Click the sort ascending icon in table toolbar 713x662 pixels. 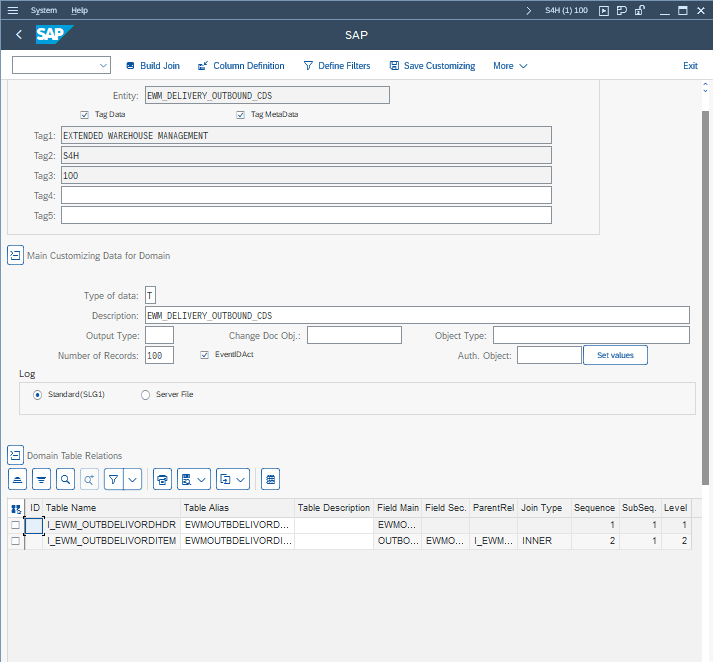pos(17,480)
